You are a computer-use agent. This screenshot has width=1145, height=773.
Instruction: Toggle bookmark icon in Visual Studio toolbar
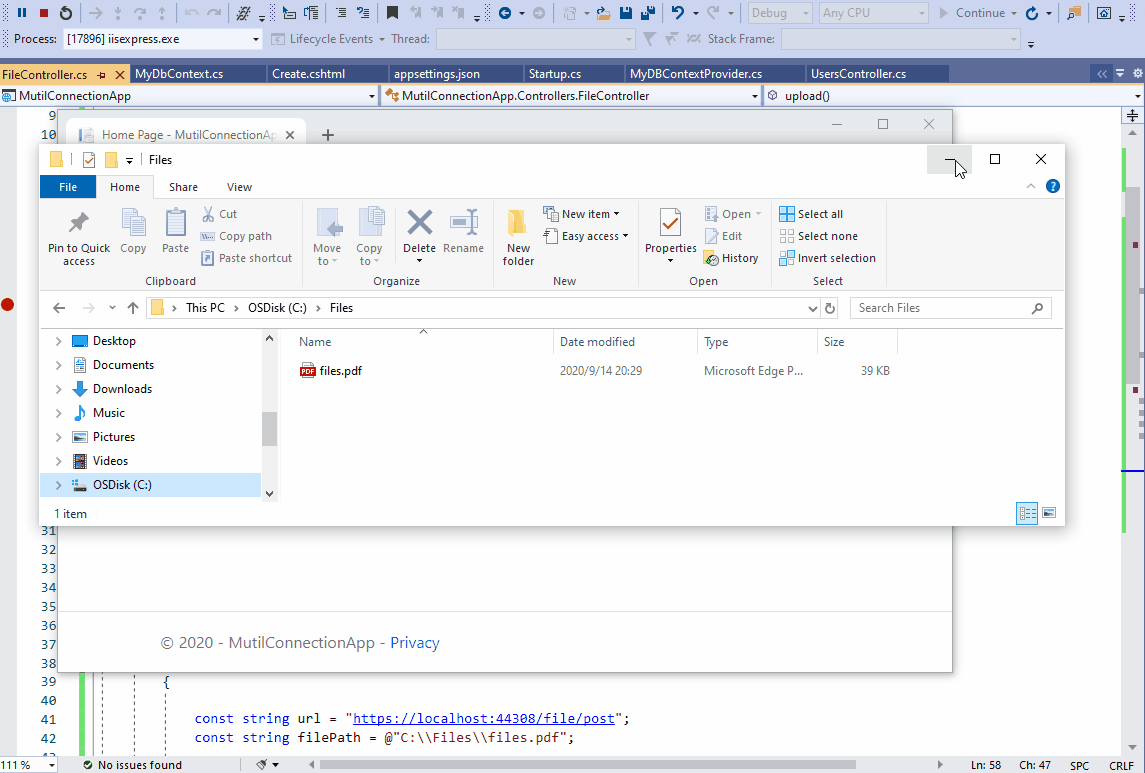point(392,12)
